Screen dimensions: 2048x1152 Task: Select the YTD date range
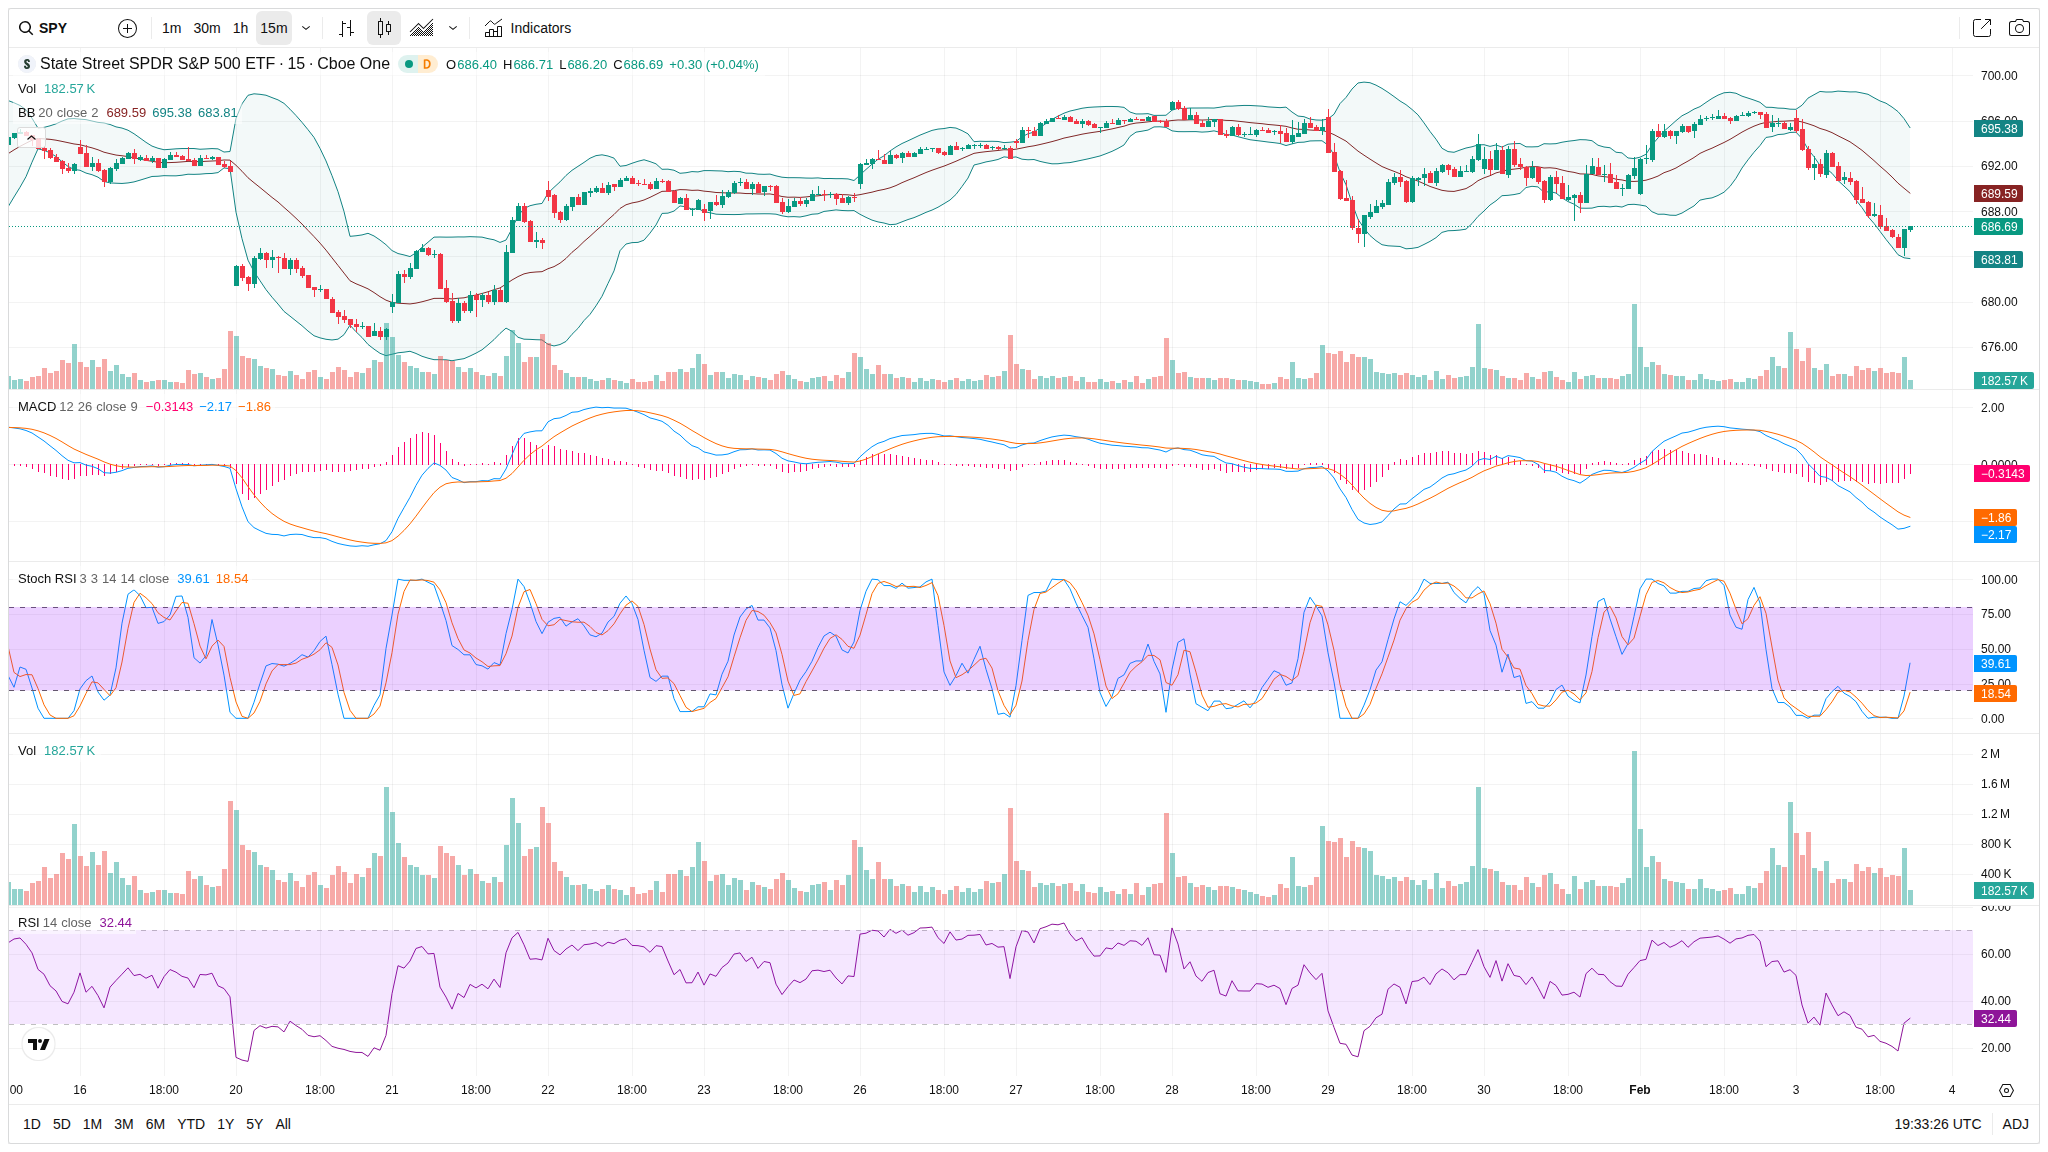click(190, 1124)
